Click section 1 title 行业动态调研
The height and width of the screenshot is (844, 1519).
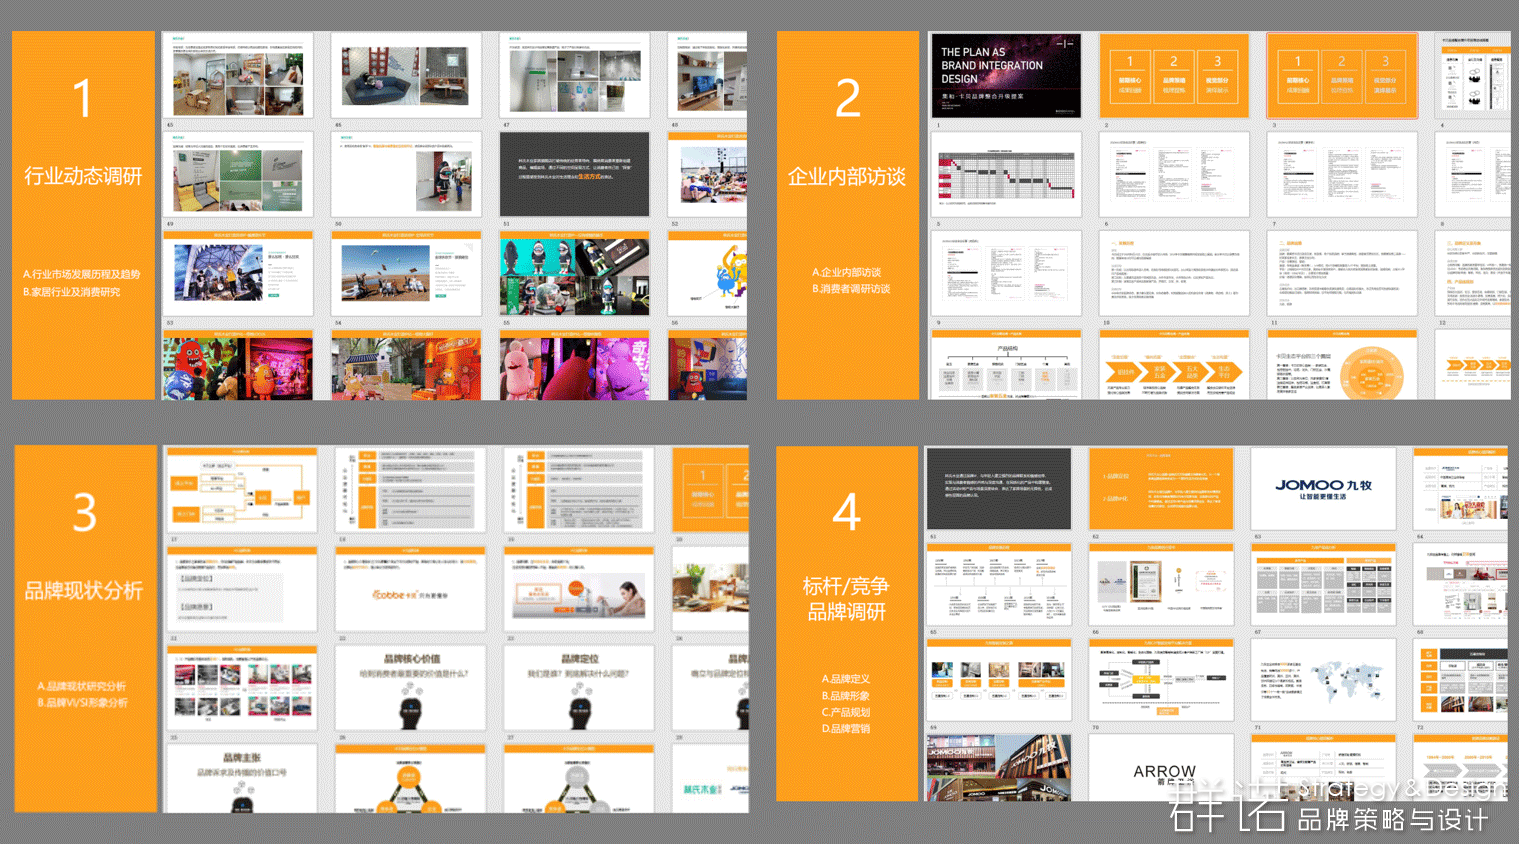[83, 177]
